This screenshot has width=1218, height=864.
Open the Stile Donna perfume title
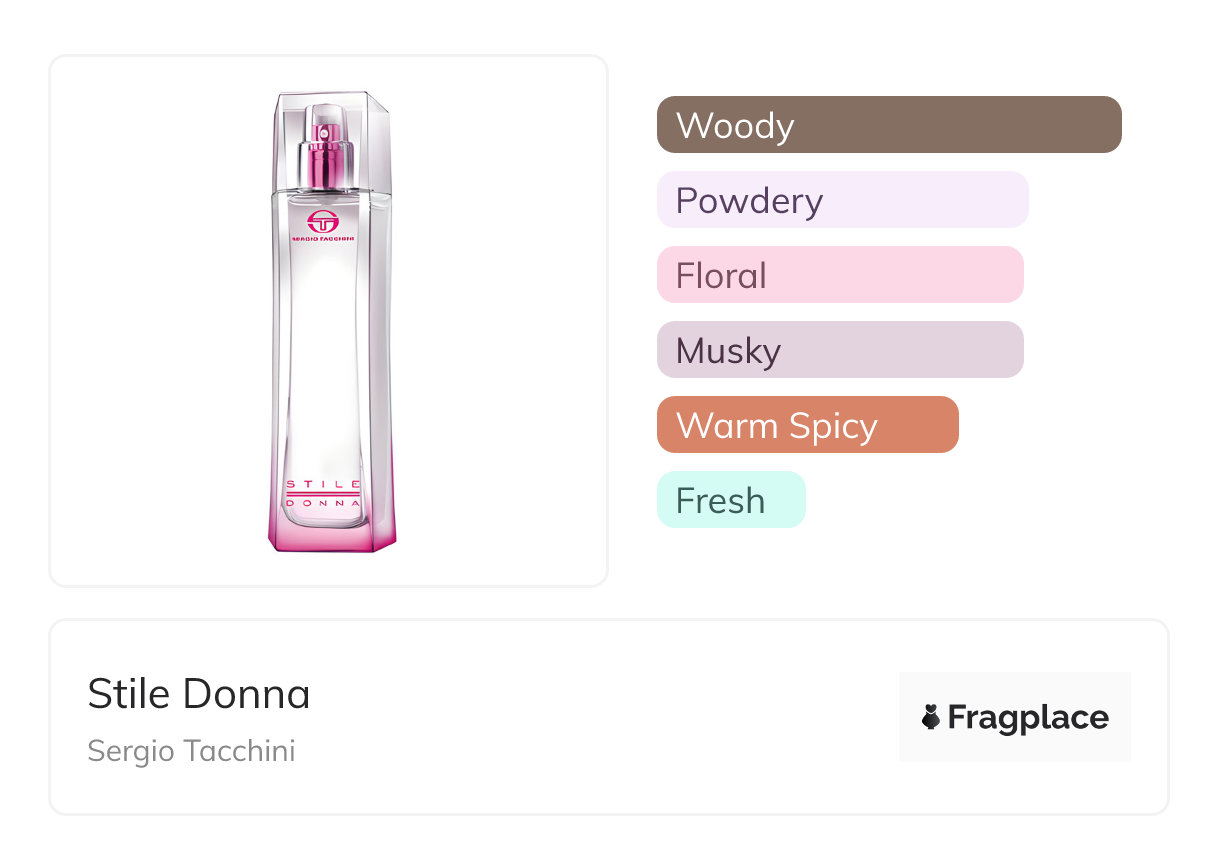(199, 694)
